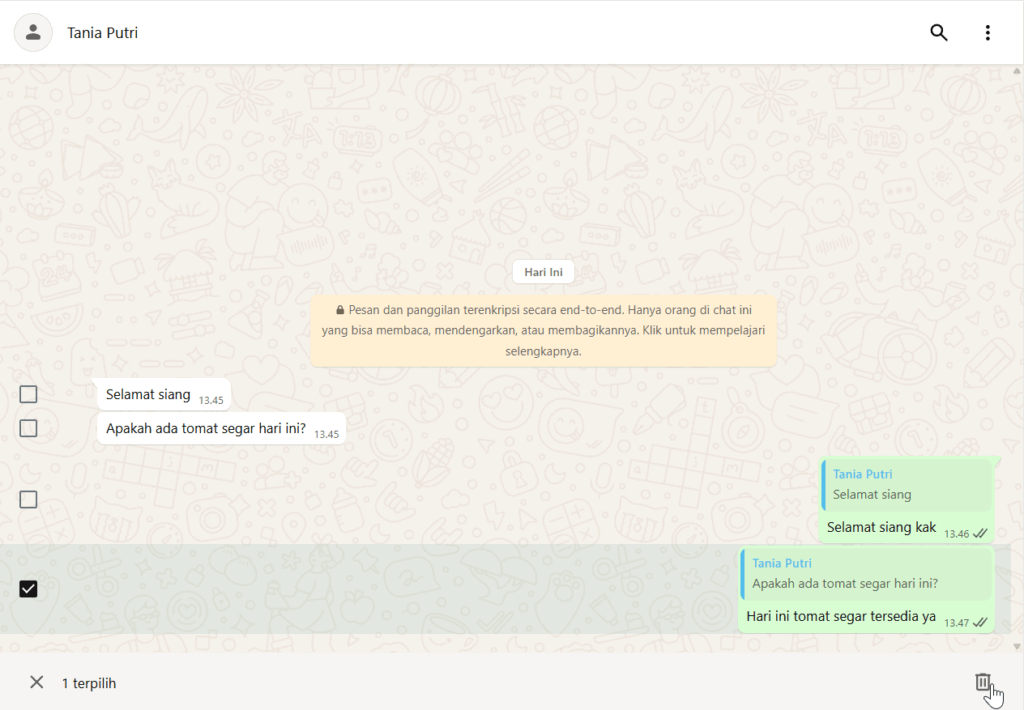The image size is (1024, 710).
Task: Select the 'Selamat siang' message checkbox
Action: (x=28, y=394)
